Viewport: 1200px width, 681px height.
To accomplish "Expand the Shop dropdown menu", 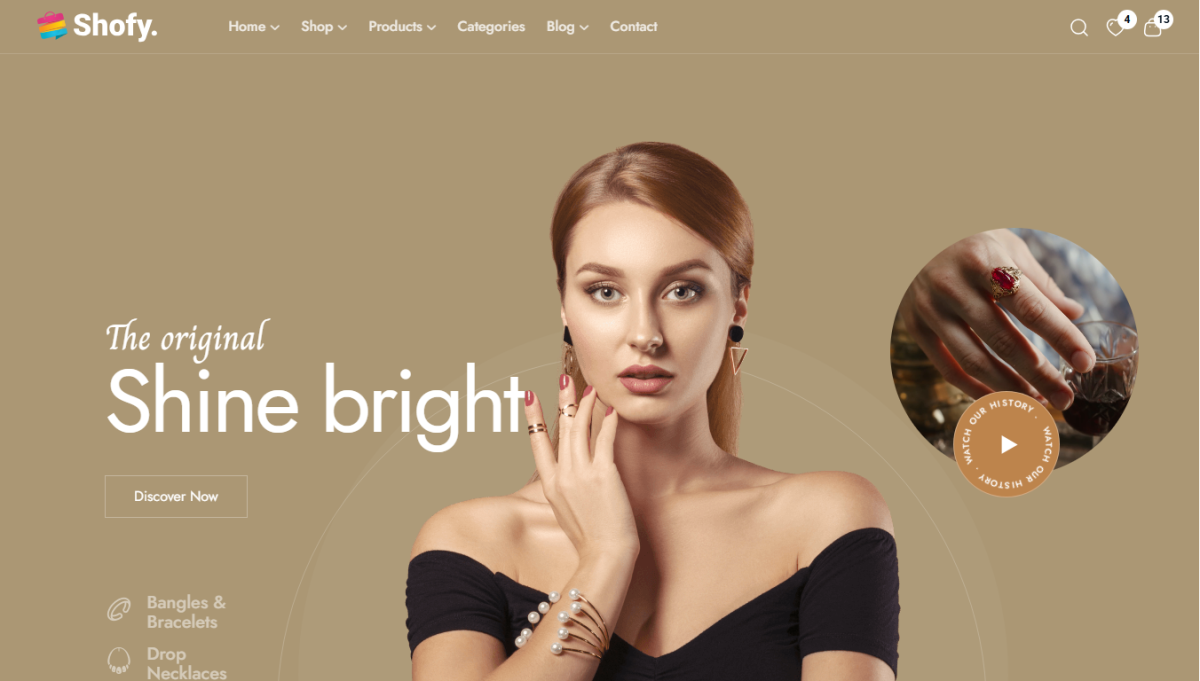I will click(x=324, y=27).
